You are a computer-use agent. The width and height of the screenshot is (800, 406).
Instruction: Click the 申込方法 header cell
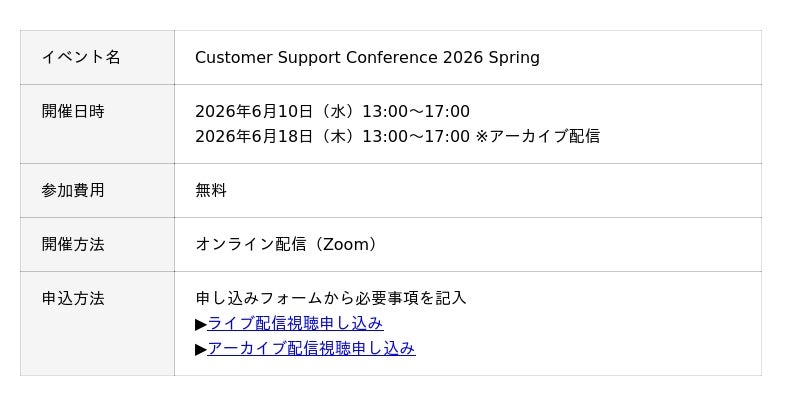click(x=73, y=298)
